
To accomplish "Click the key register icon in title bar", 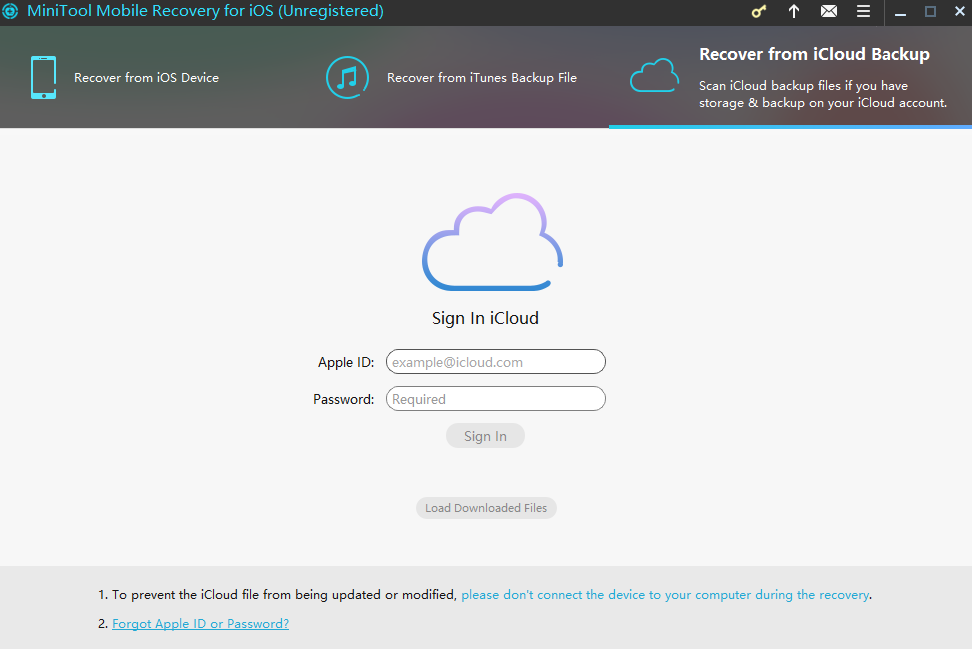I will 759,11.
